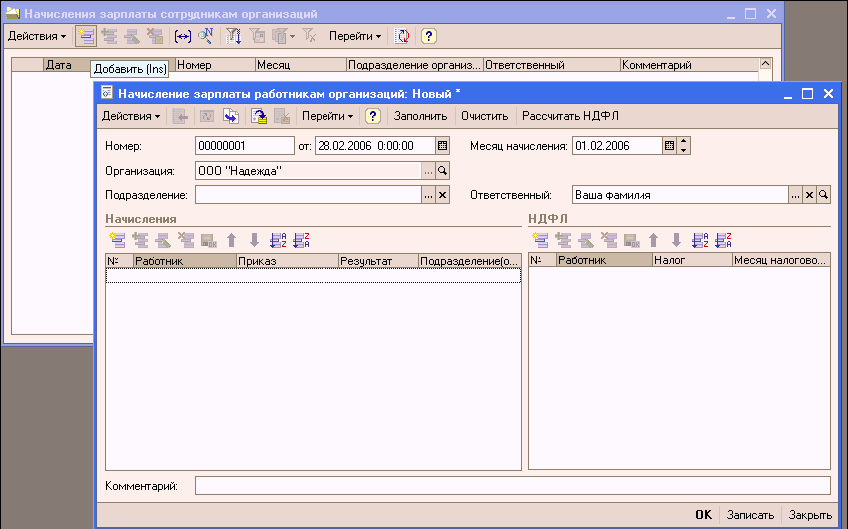
Task: Click Заполнить in the document toolbar
Action: coord(420,116)
